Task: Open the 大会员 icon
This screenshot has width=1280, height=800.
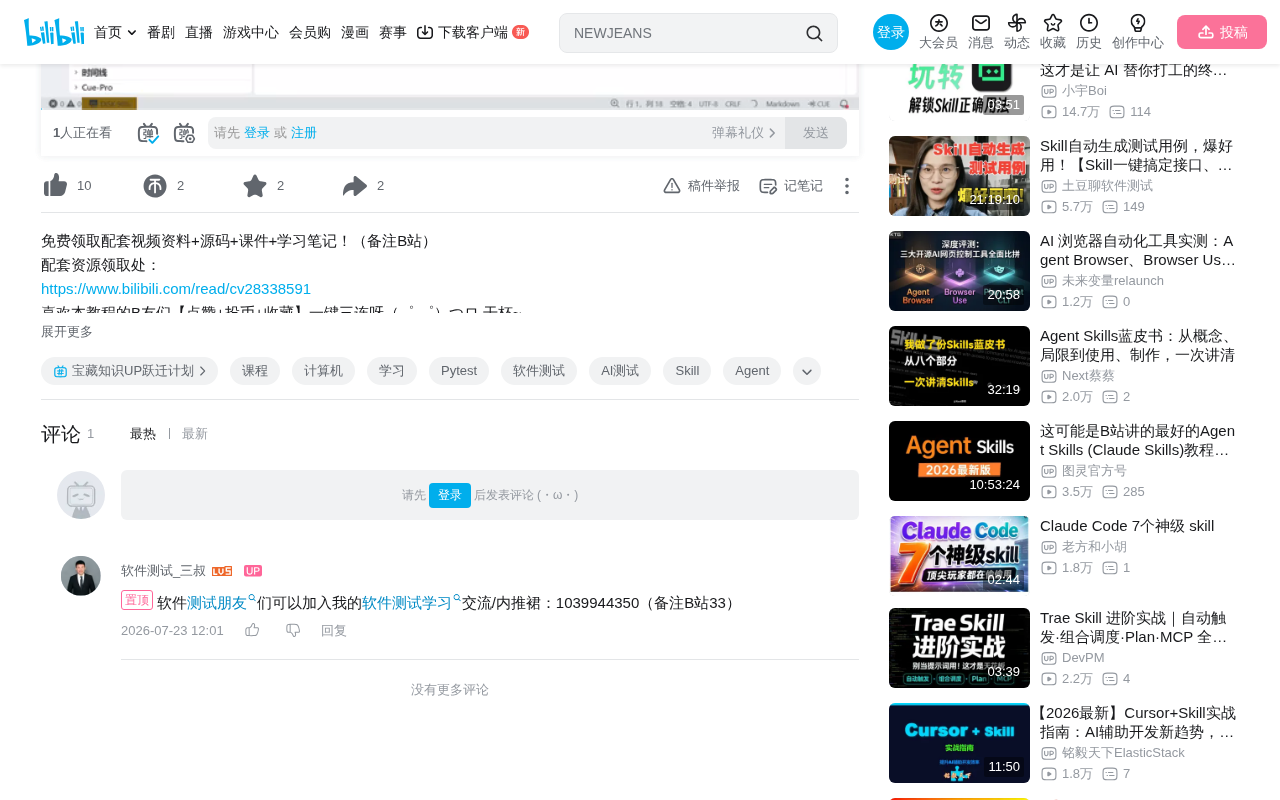Action: pyautogui.click(x=938, y=23)
